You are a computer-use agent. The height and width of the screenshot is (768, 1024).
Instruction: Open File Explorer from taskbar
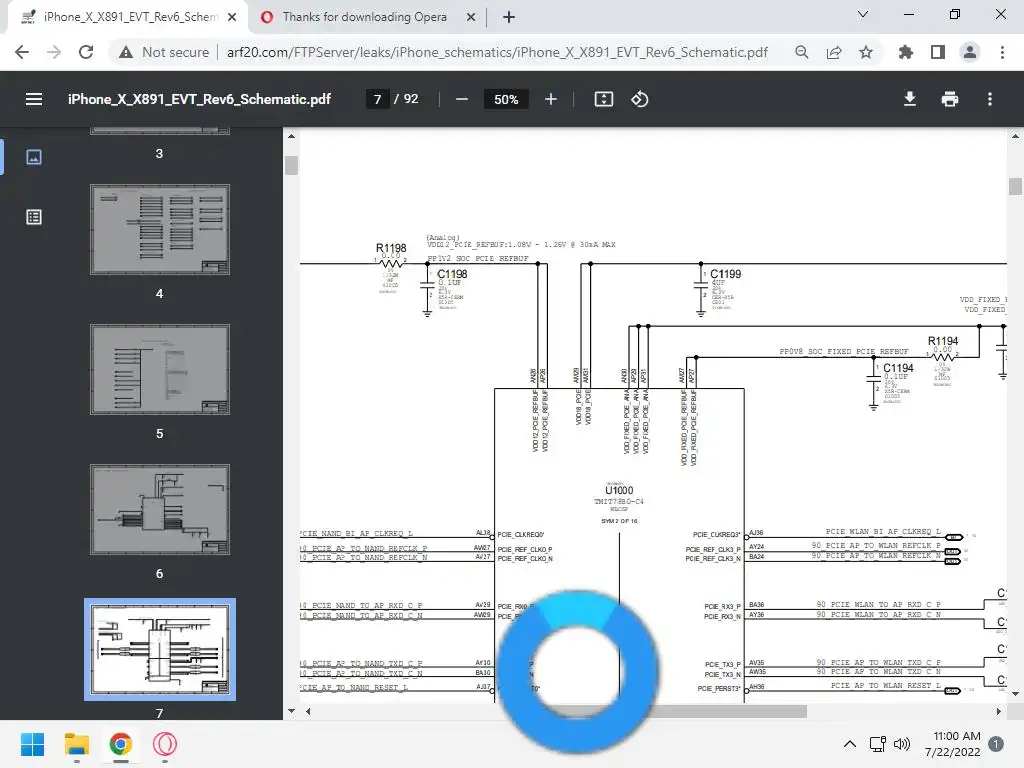(76, 744)
